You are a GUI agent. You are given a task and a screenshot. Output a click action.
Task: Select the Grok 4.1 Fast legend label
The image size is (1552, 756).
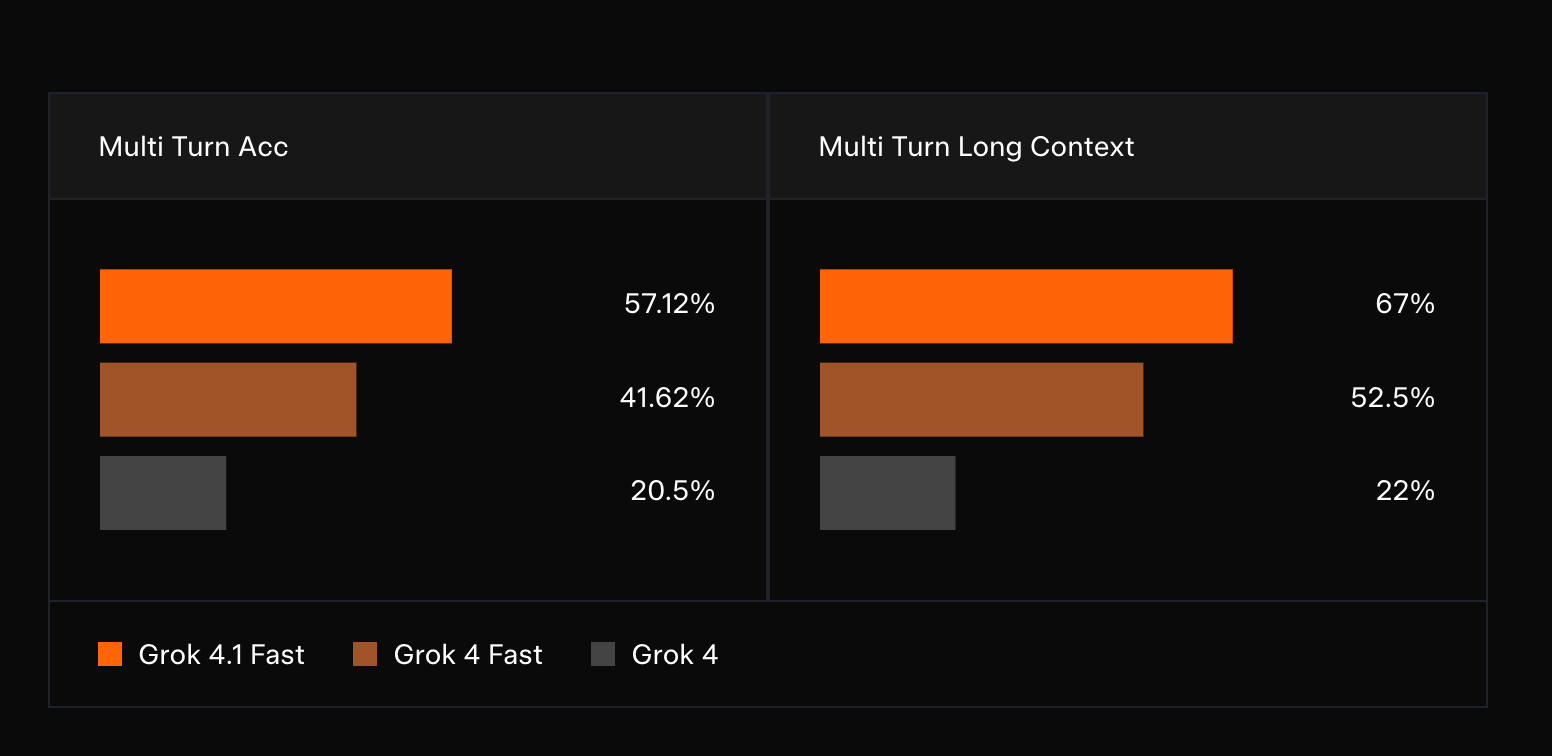221,655
